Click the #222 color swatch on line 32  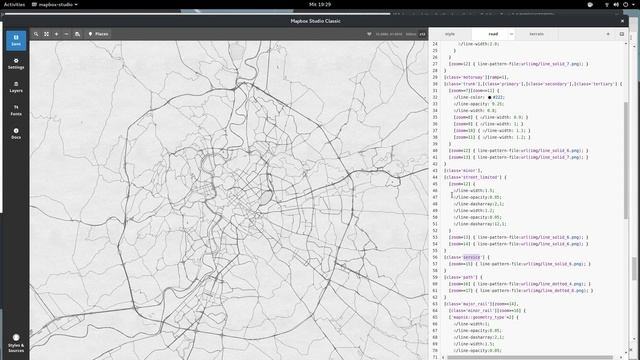tap(489, 97)
